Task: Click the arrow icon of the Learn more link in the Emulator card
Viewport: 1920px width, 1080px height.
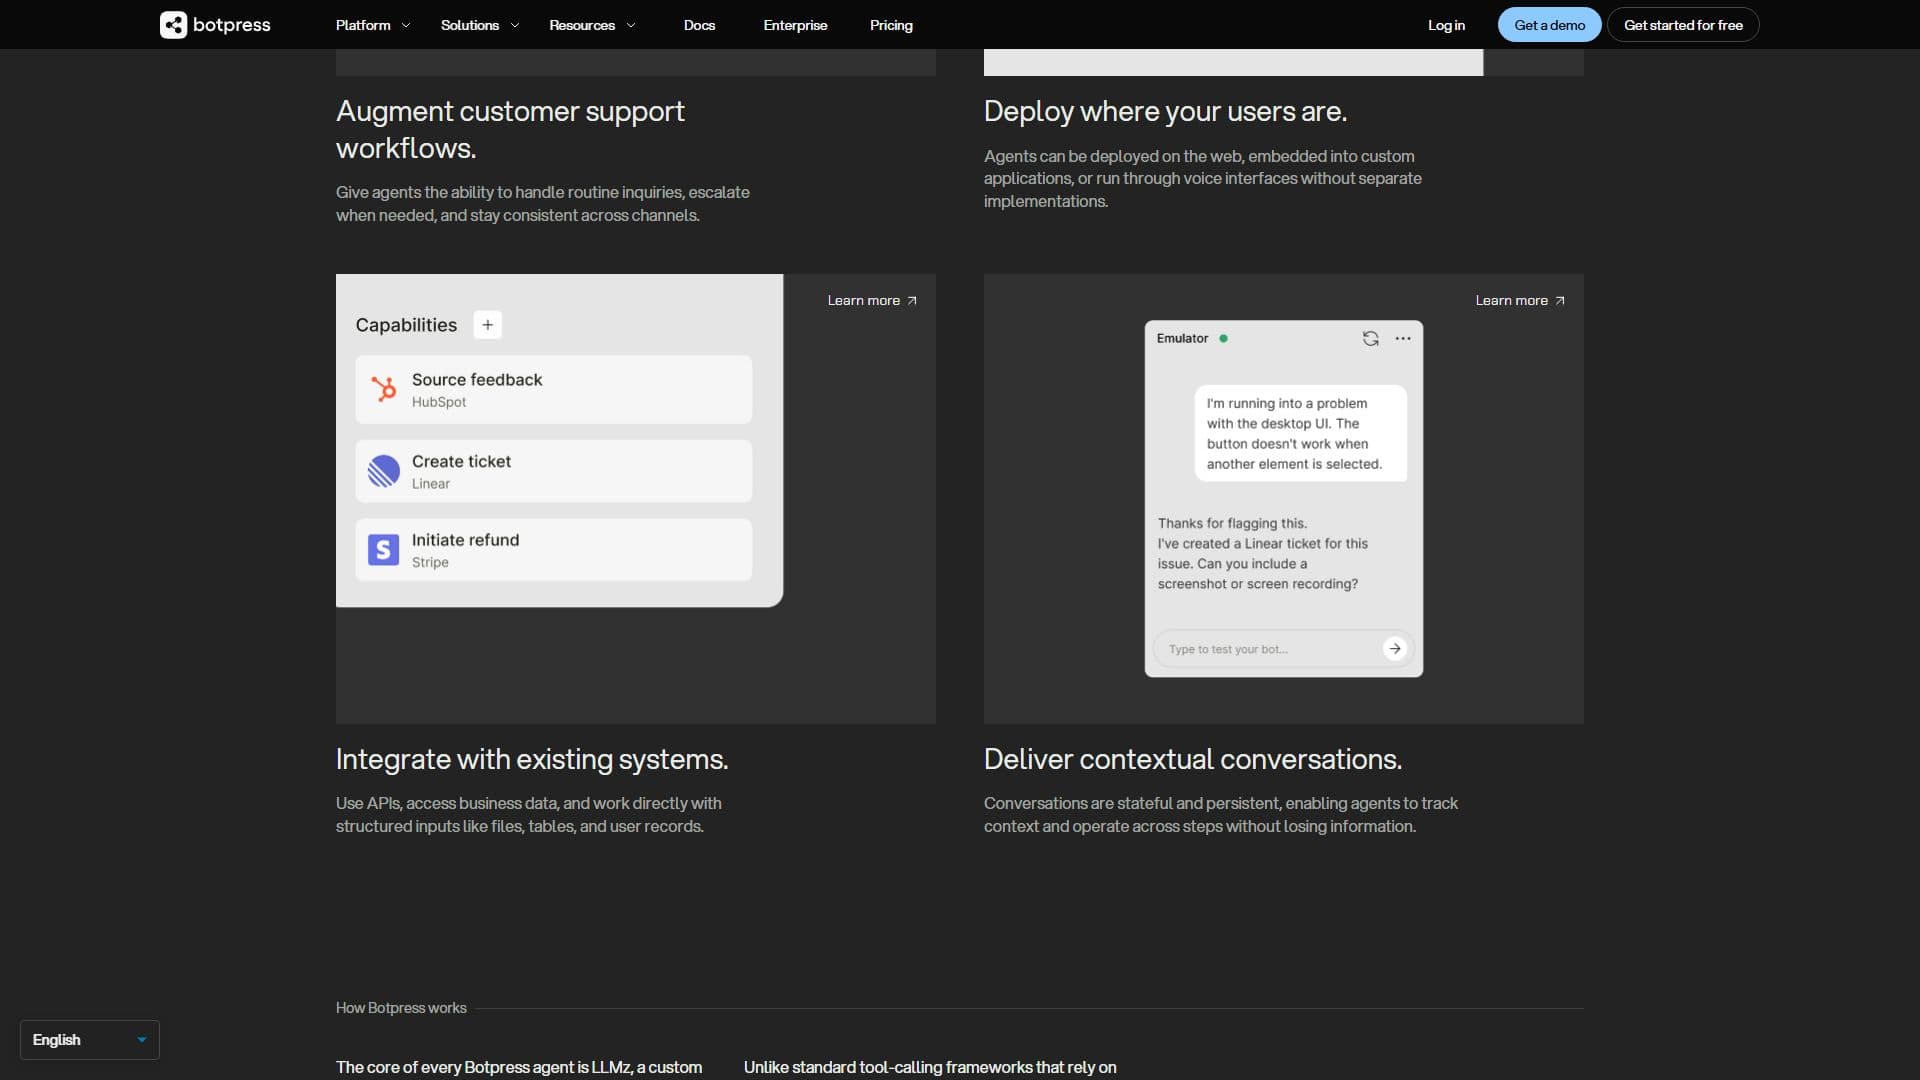Action: click(1559, 301)
